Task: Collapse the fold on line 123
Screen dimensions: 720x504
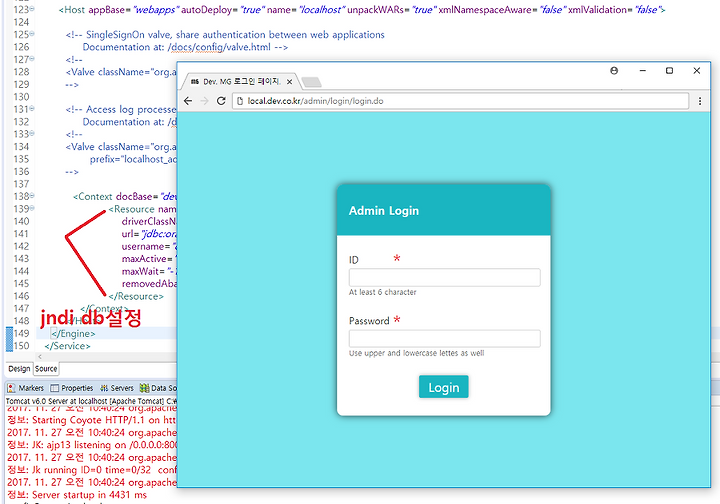Action: (32, 9)
